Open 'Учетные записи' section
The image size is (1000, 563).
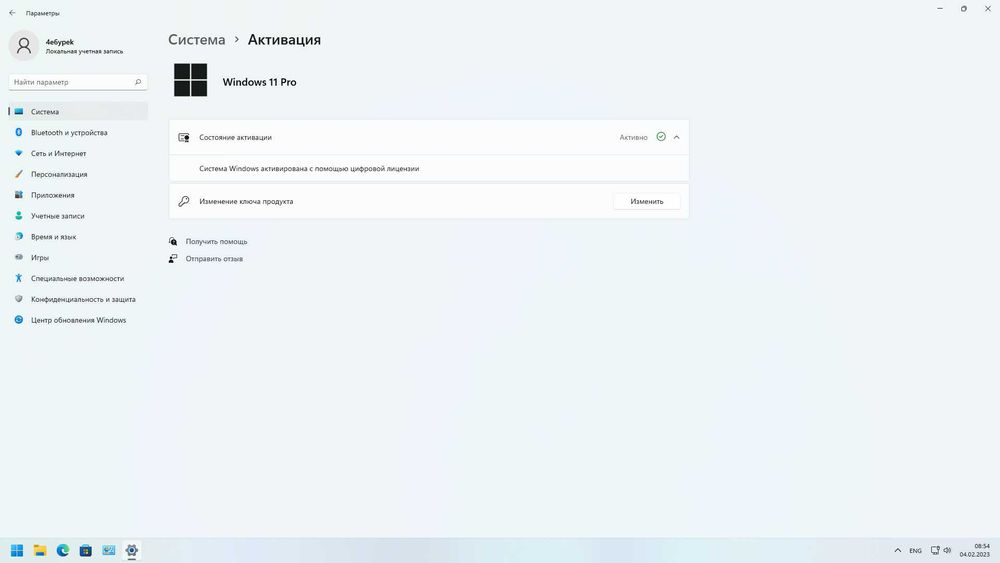pyautogui.click(x=78, y=216)
